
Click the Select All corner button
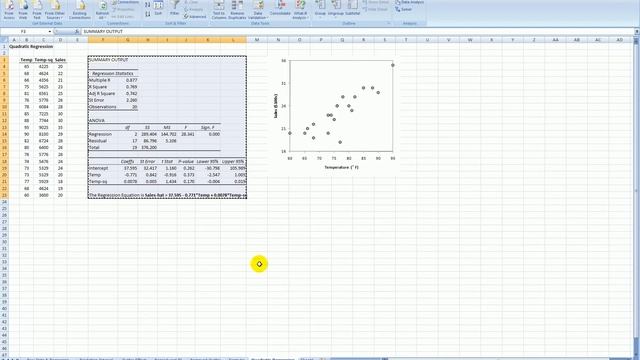pos(4,40)
